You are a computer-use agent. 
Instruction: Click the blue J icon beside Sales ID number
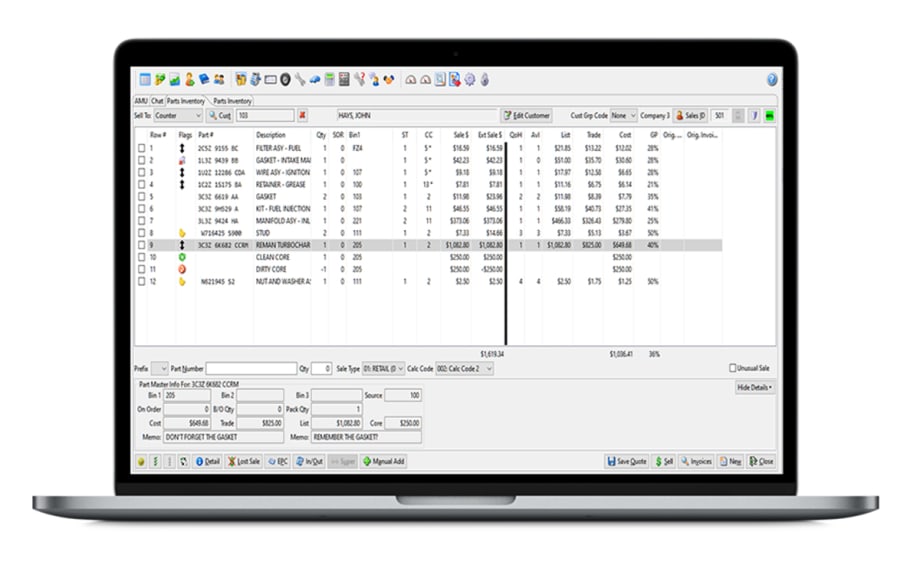pos(755,116)
